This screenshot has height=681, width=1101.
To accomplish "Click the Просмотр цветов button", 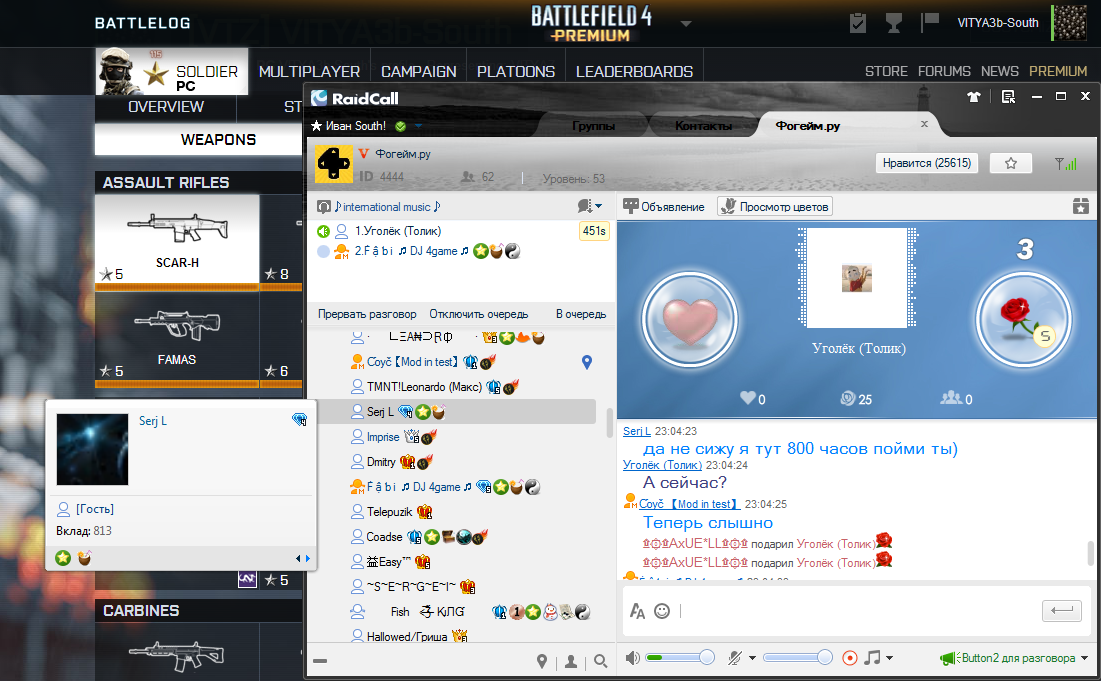I will click(775, 206).
